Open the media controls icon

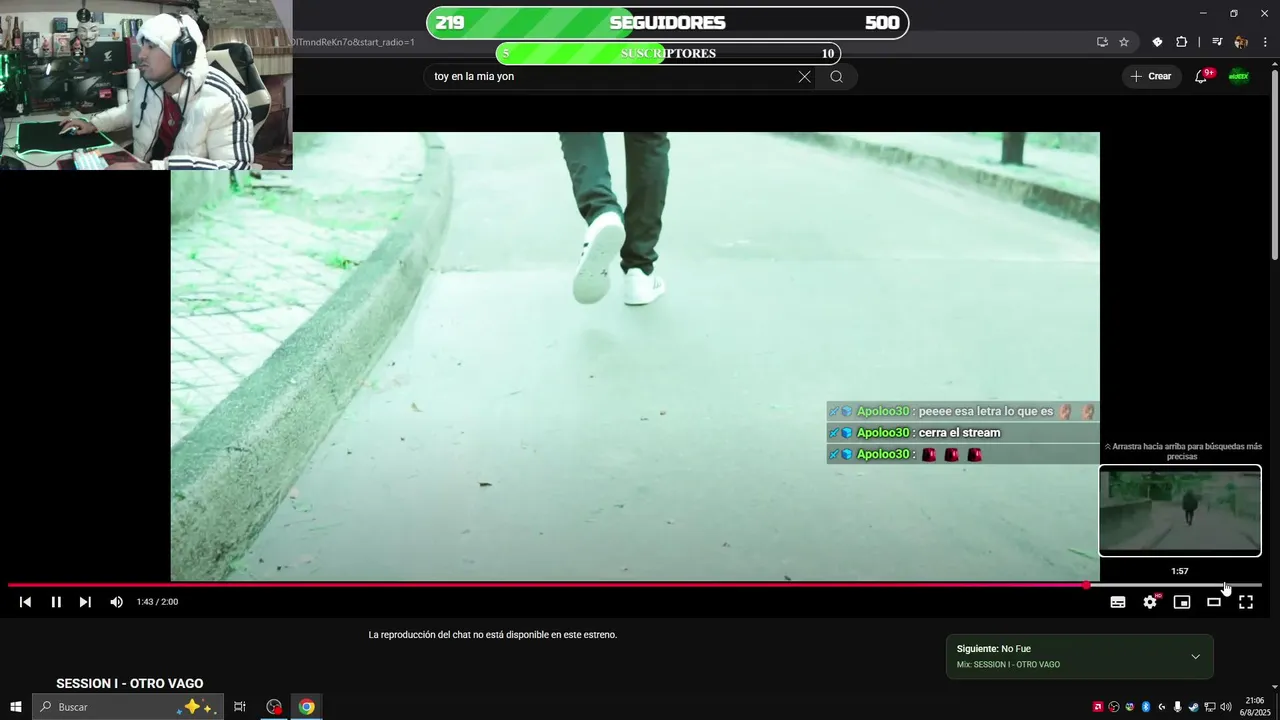tap(1217, 42)
